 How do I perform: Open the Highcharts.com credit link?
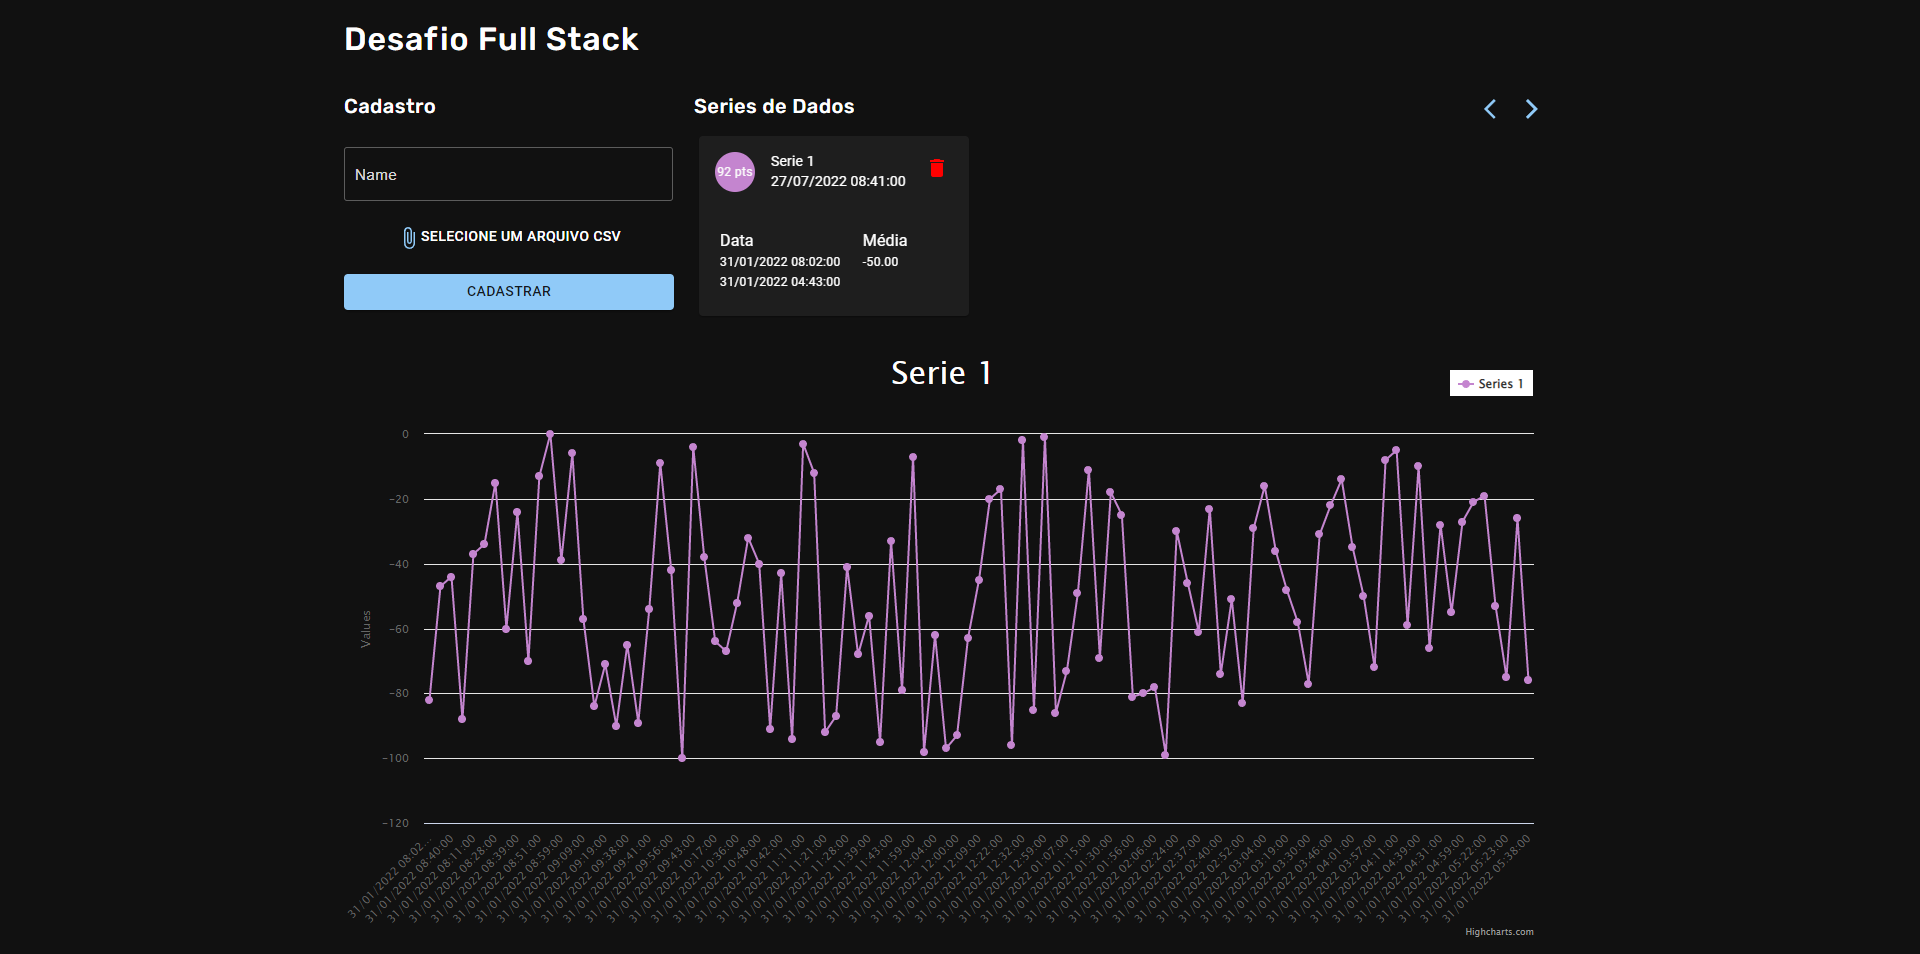[x=1499, y=932]
